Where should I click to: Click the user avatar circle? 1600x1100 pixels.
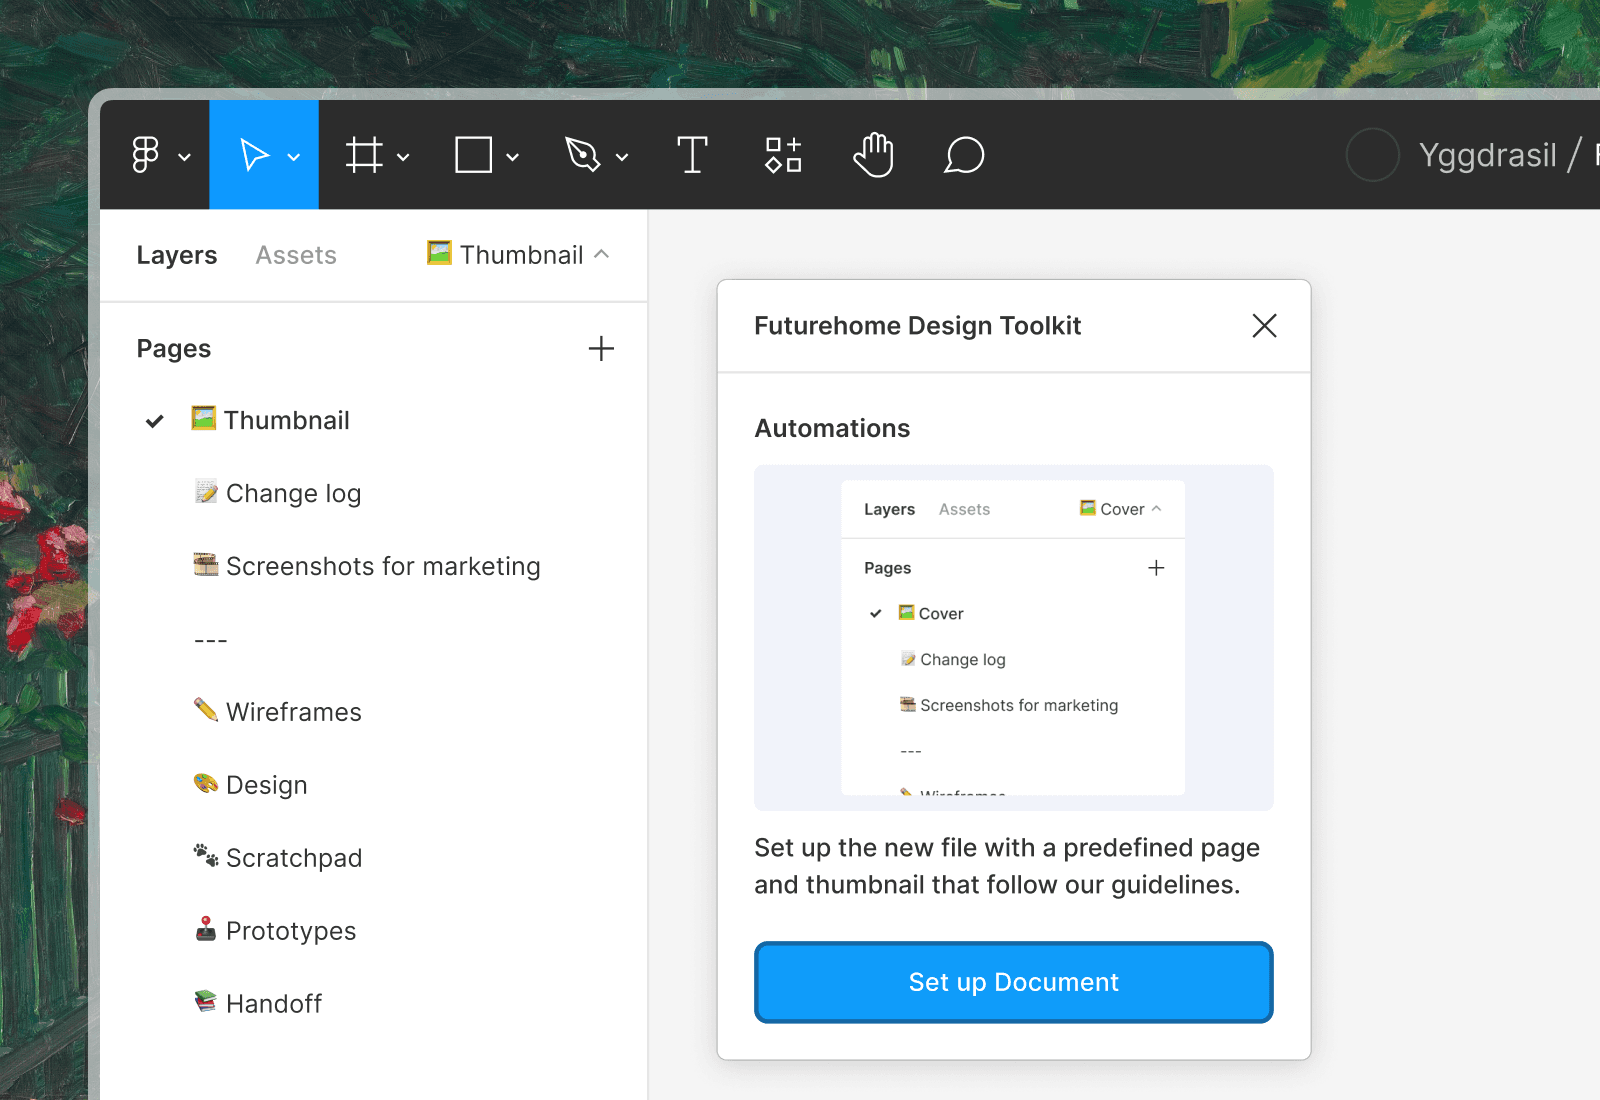pyautogui.click(x=1372, y=155)
